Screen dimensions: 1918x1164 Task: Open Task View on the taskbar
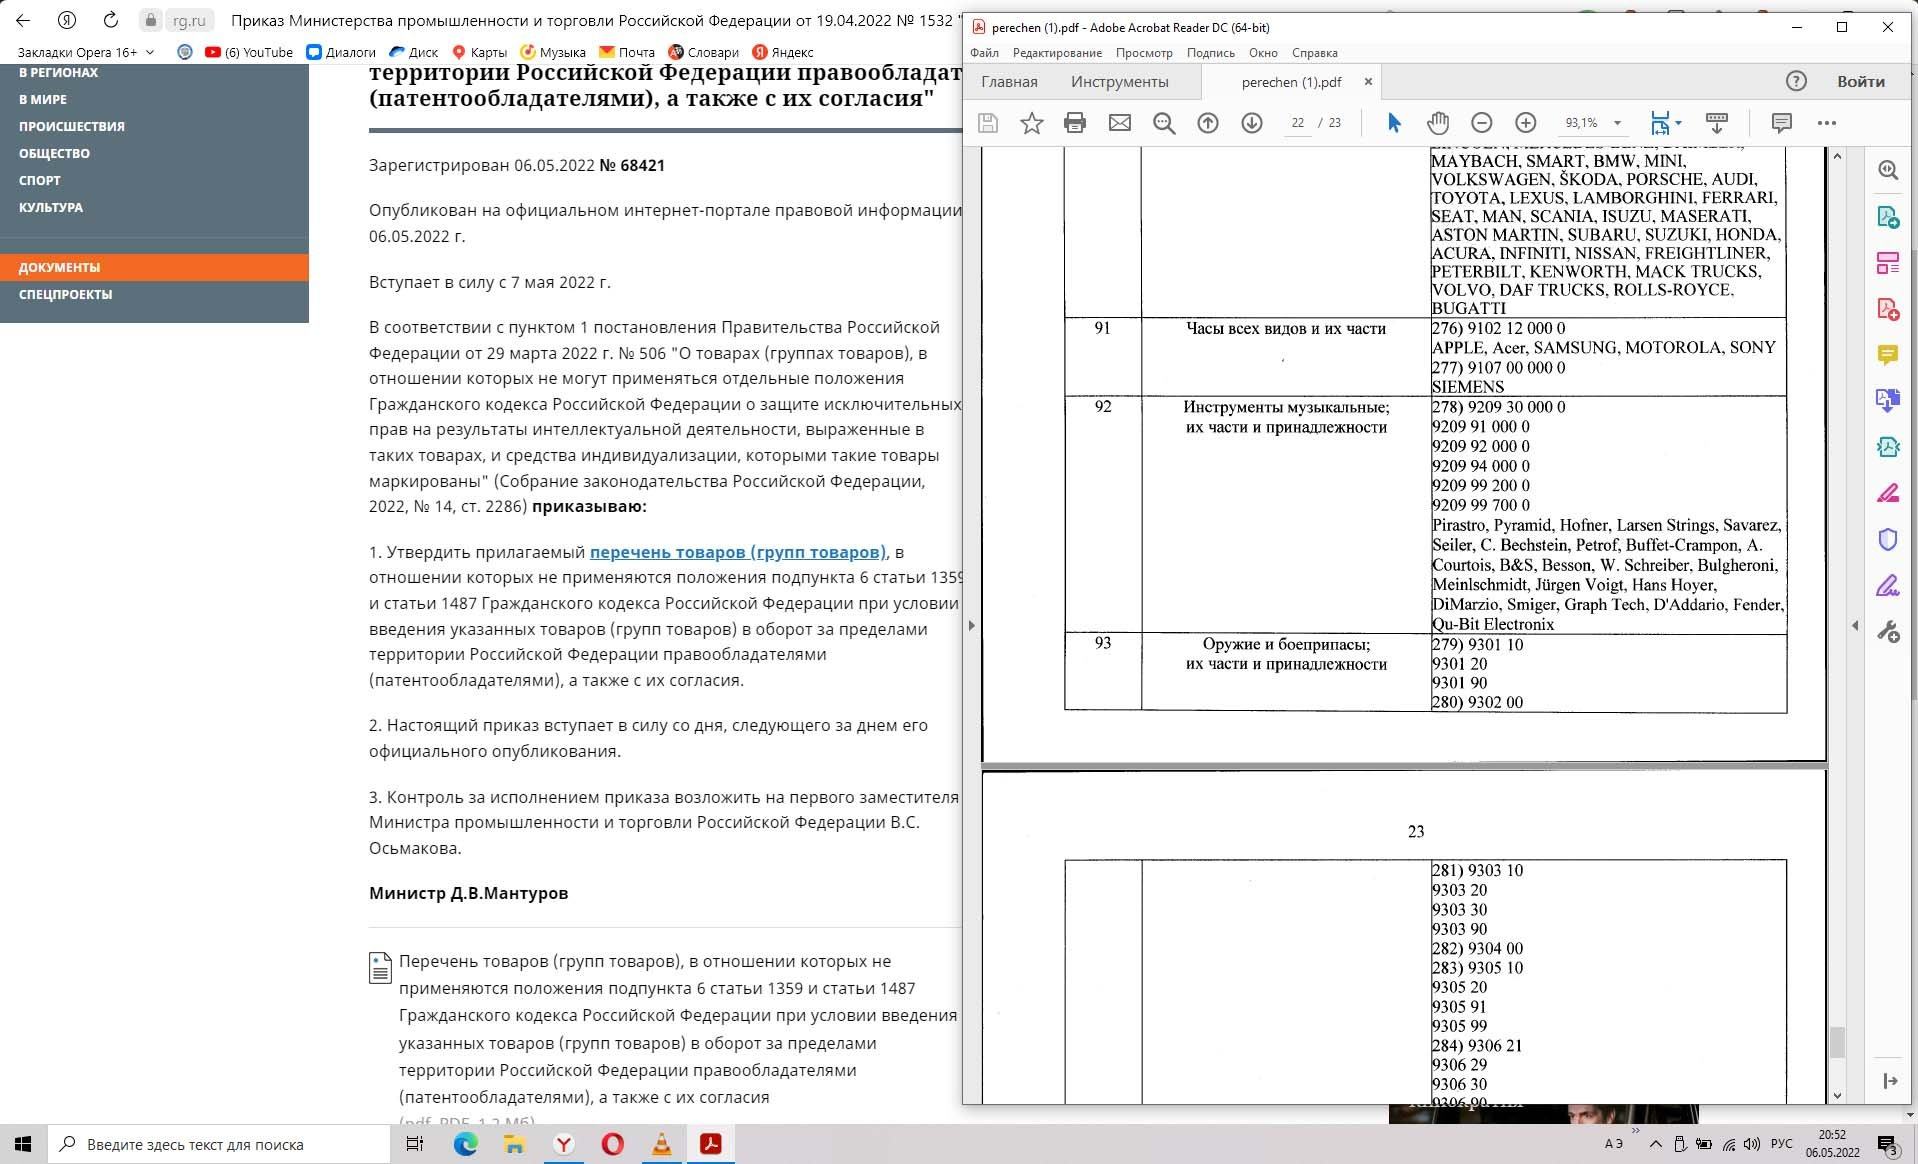(414, 1144)
